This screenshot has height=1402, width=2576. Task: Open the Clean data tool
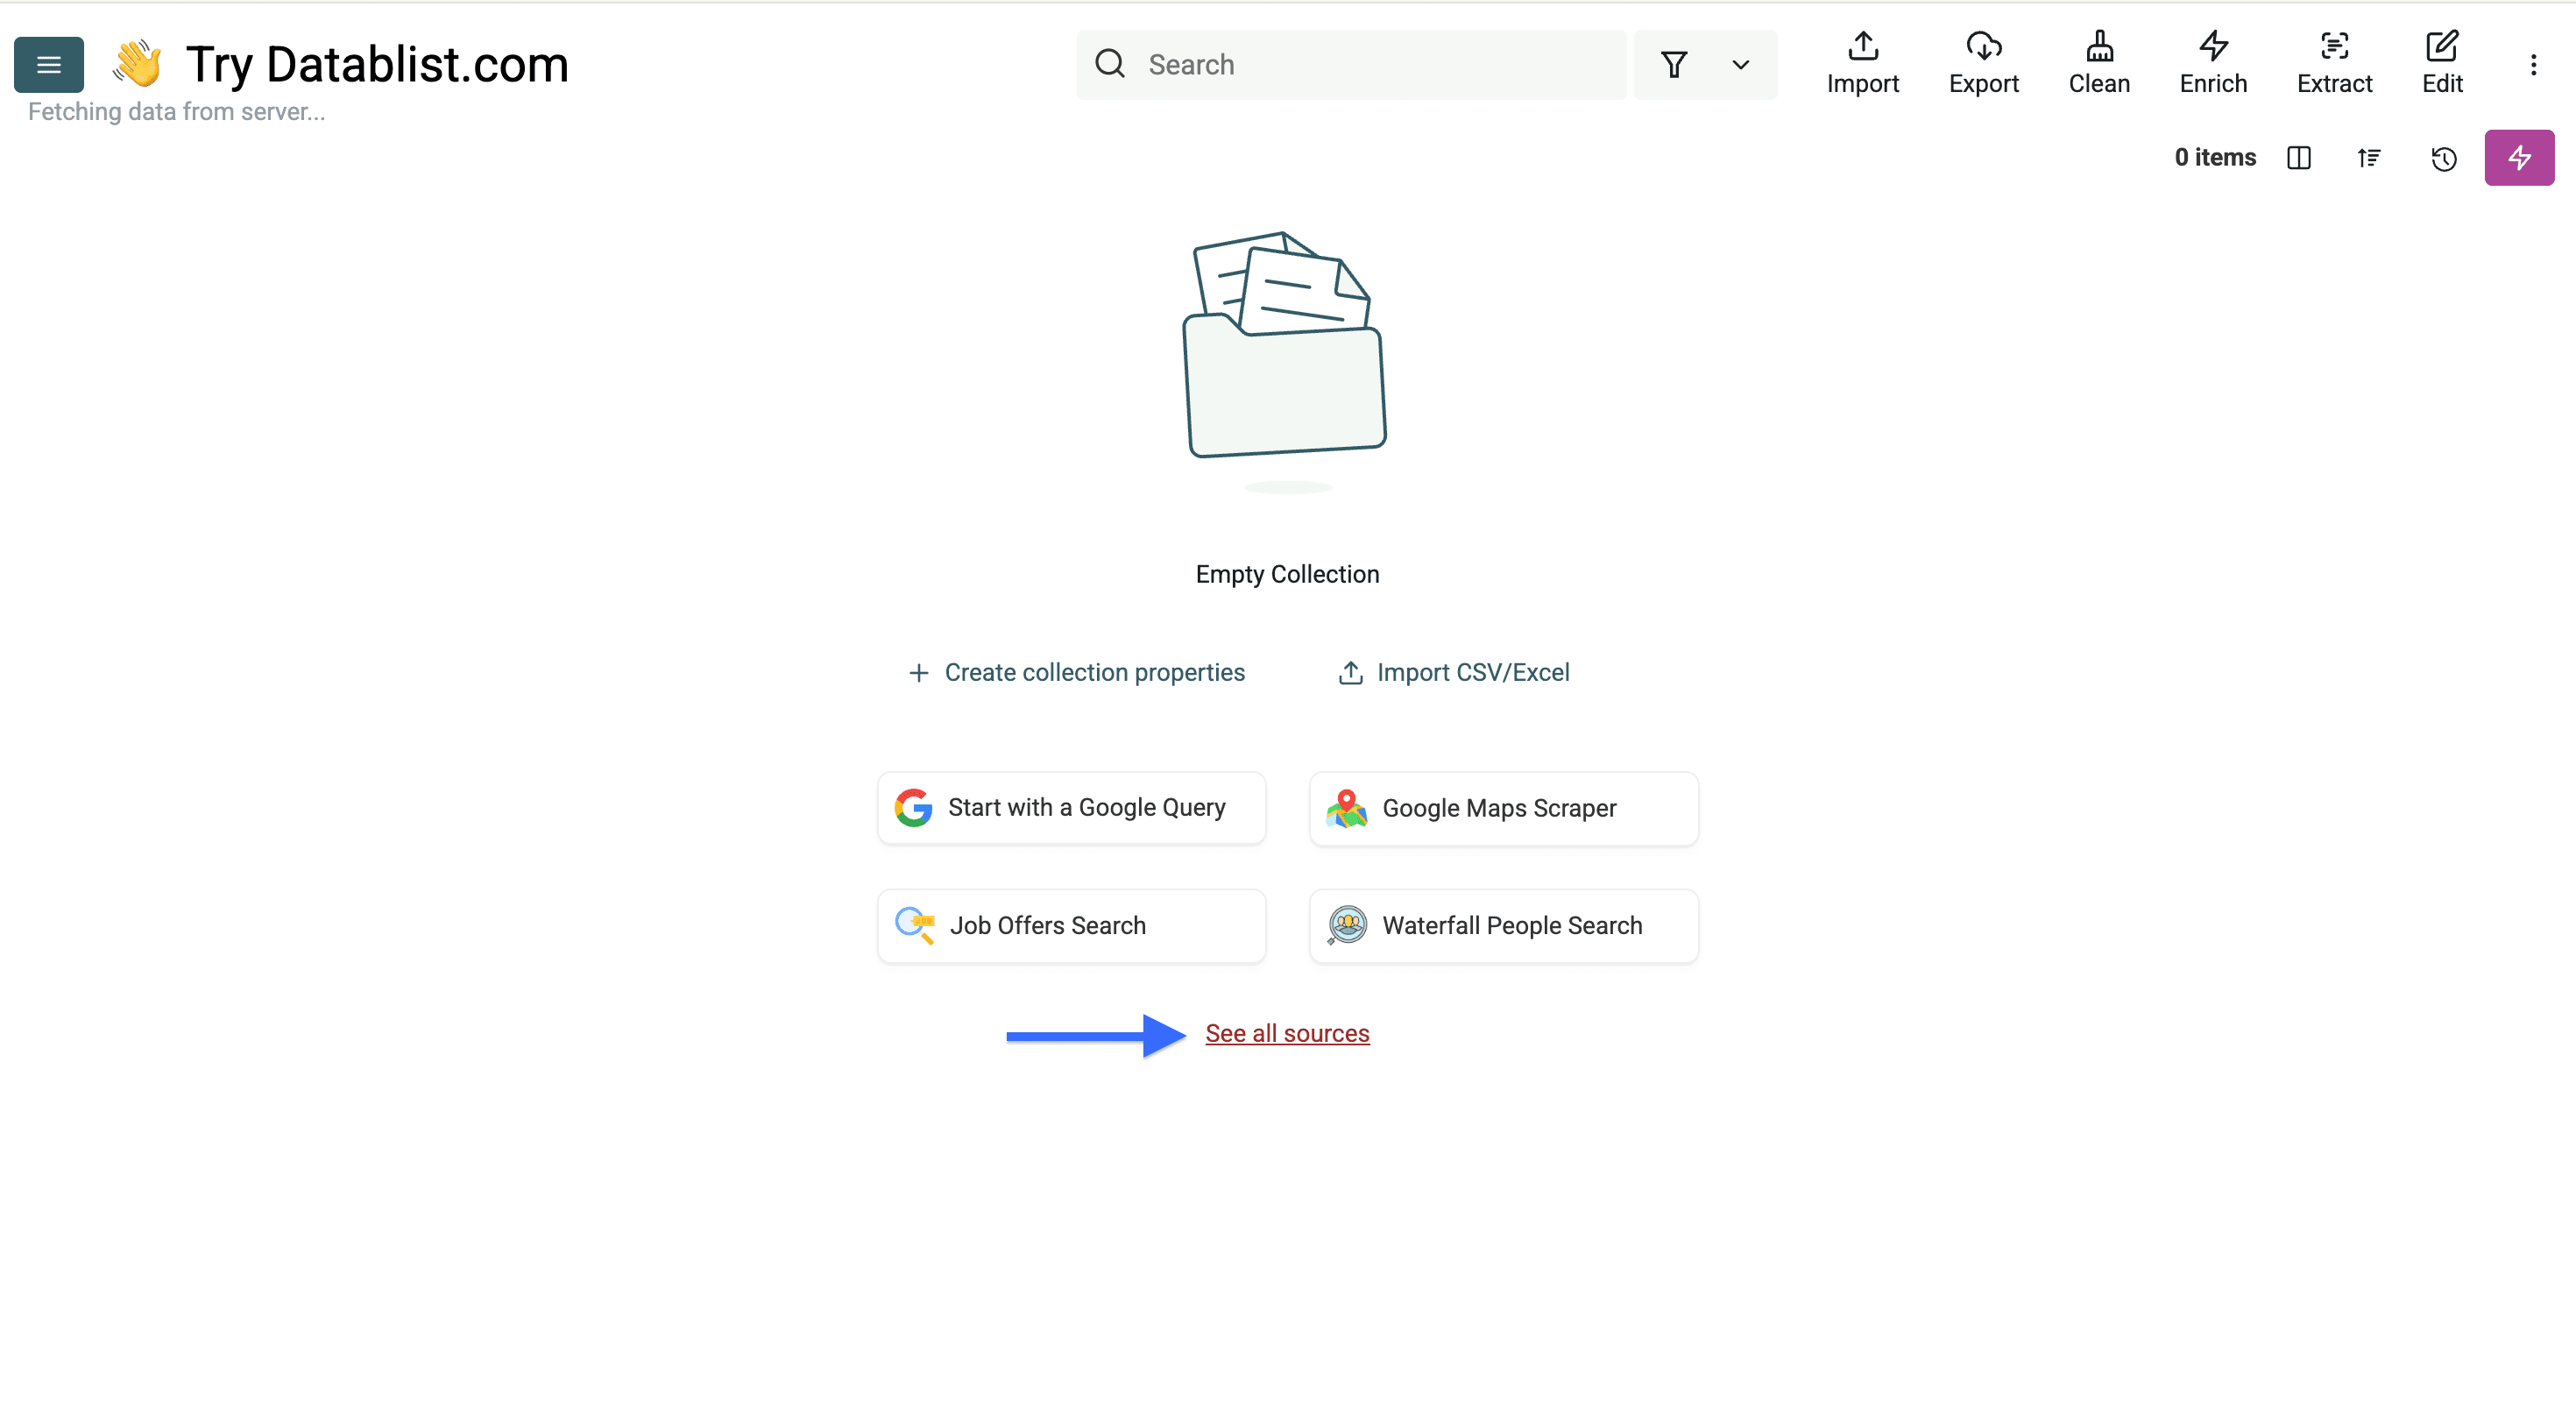(2099, 63)
